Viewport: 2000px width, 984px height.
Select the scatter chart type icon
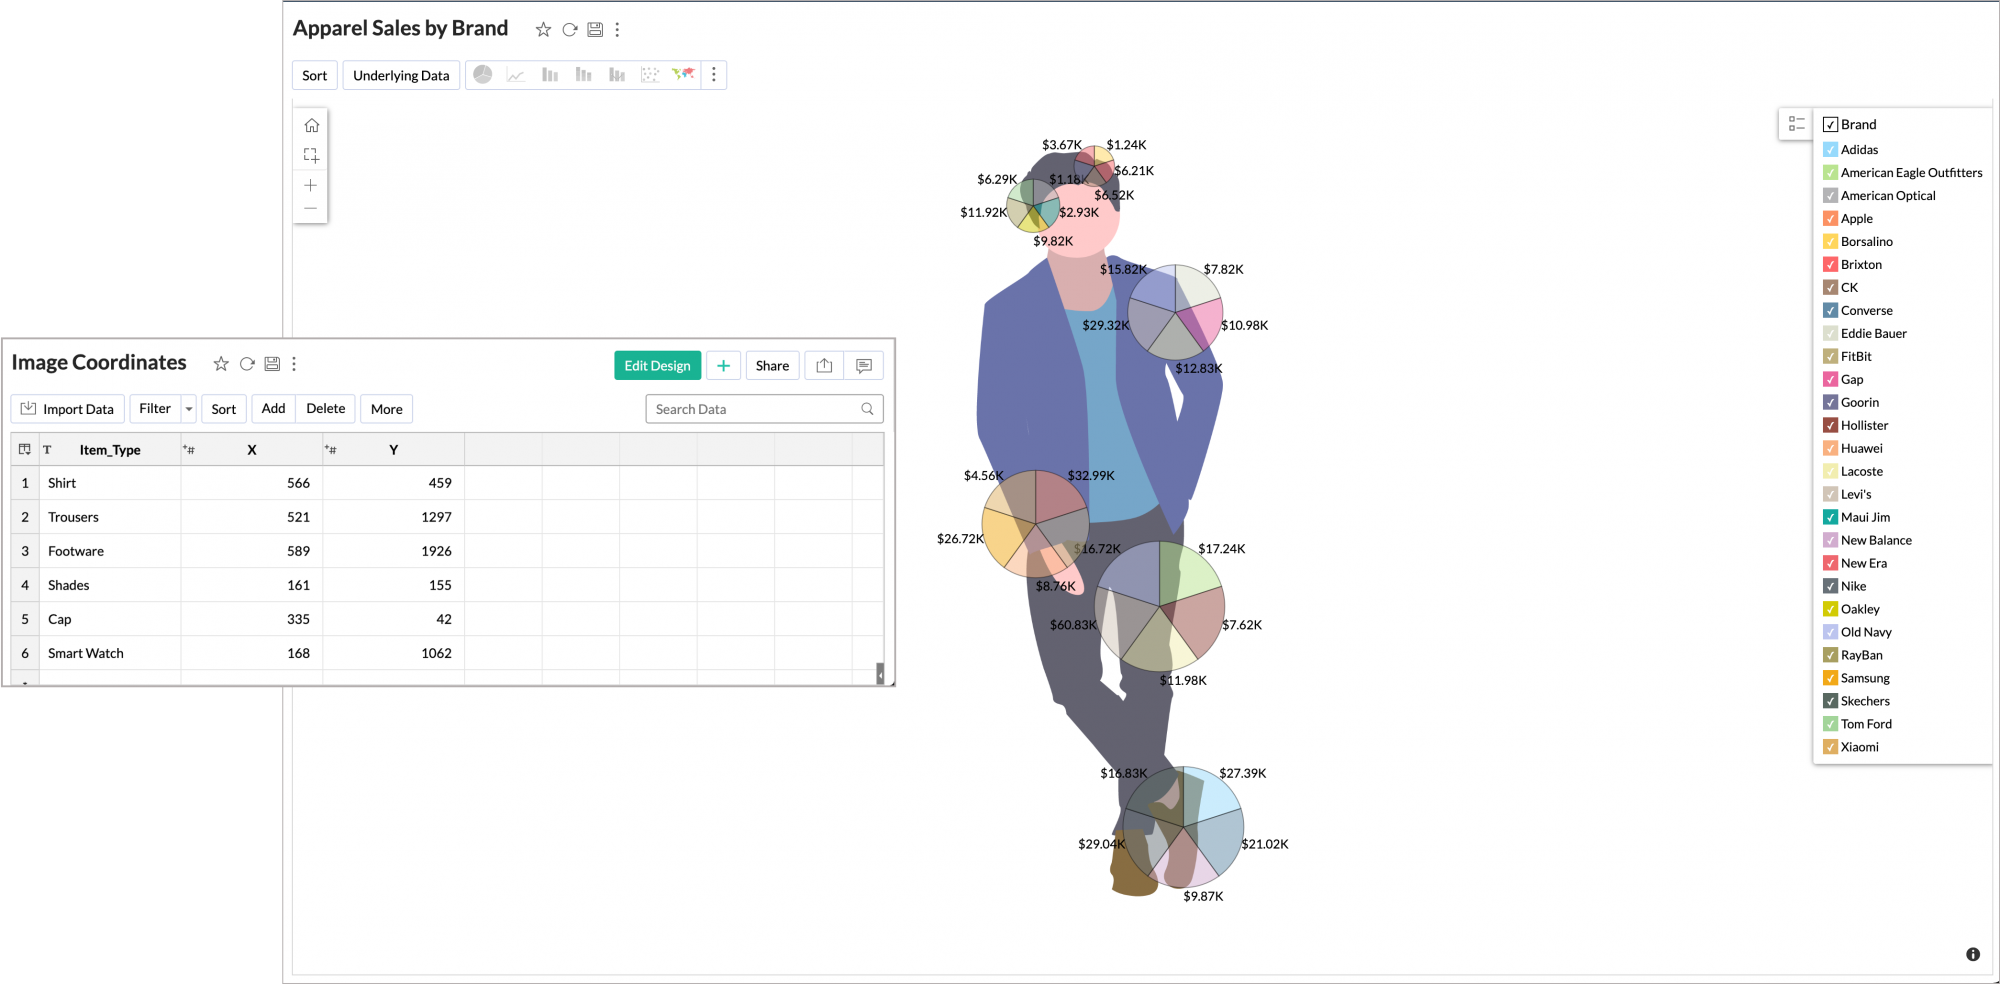(650, 75)
